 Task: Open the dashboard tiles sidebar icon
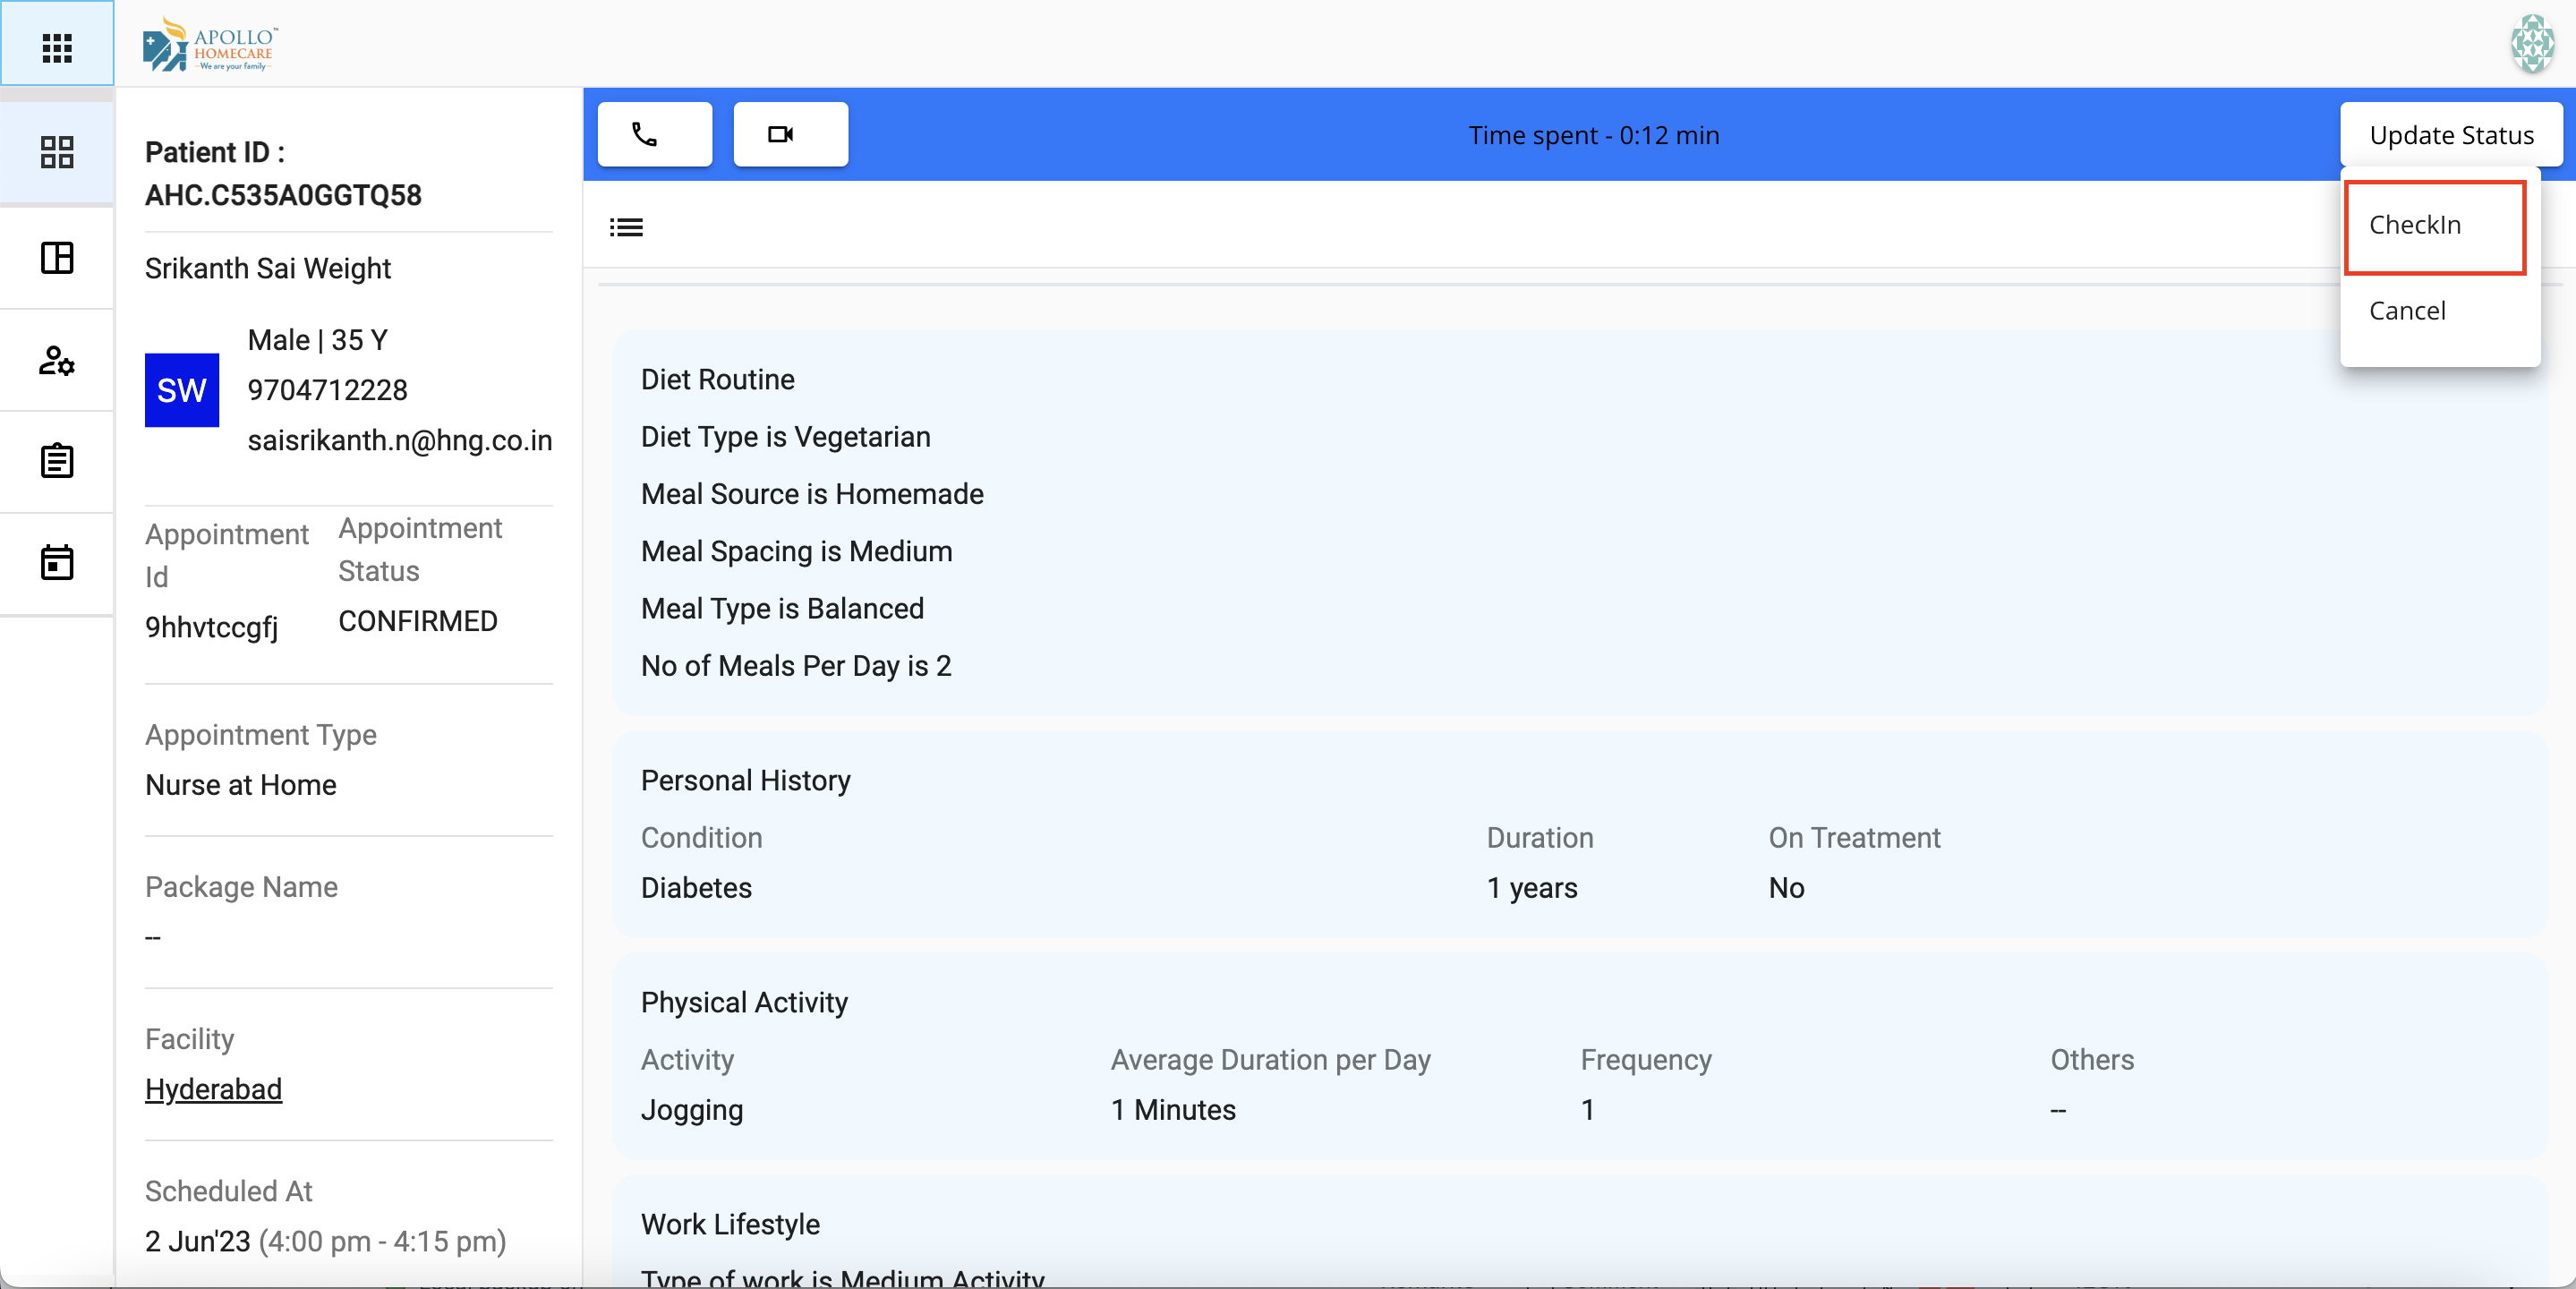57,153
